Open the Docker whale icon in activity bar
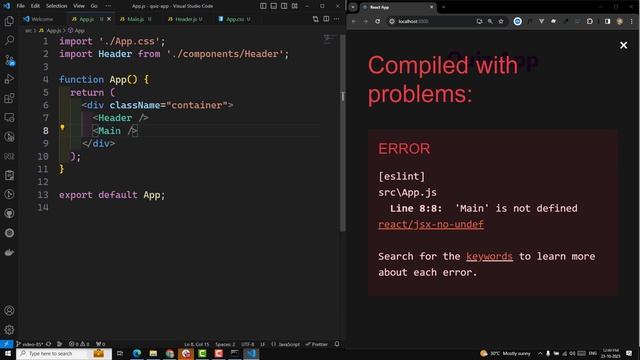 tap(9, 252)
